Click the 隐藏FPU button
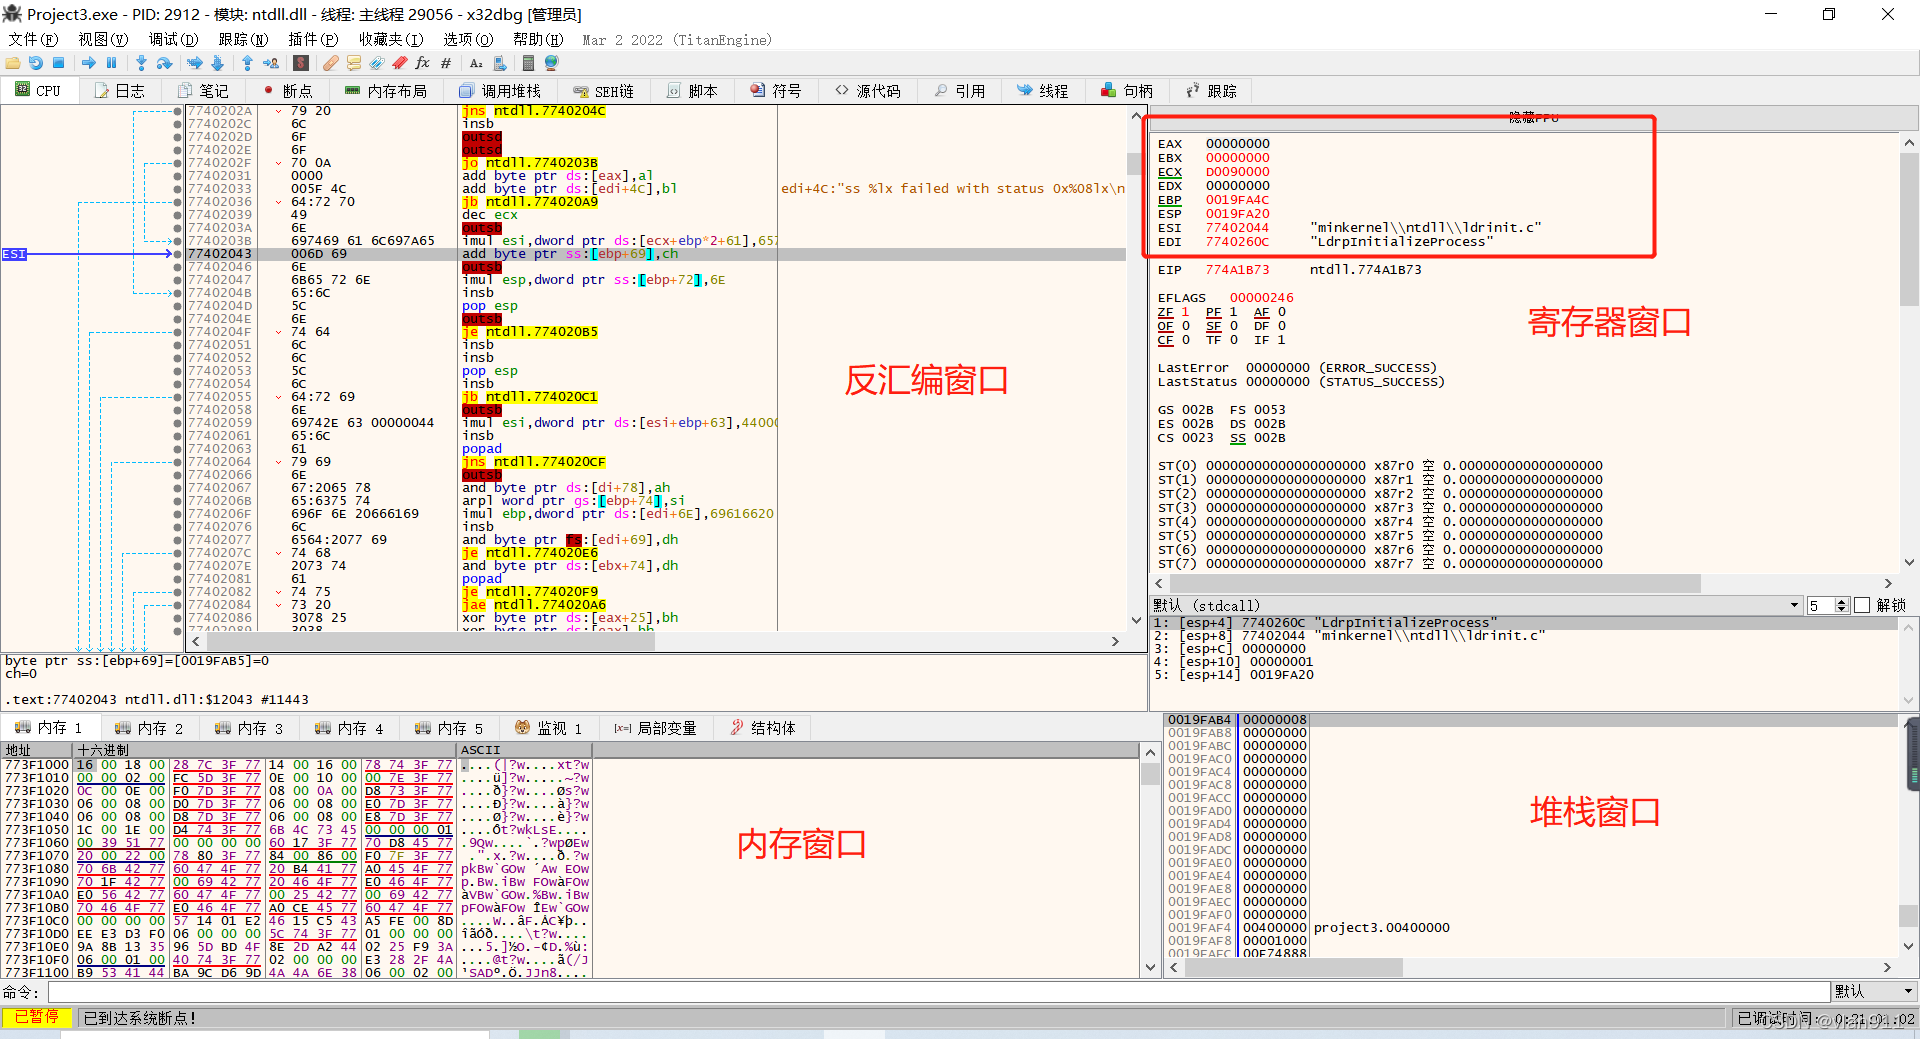The width and height of the screenshot is (1920, 1039). point(1534,117)
